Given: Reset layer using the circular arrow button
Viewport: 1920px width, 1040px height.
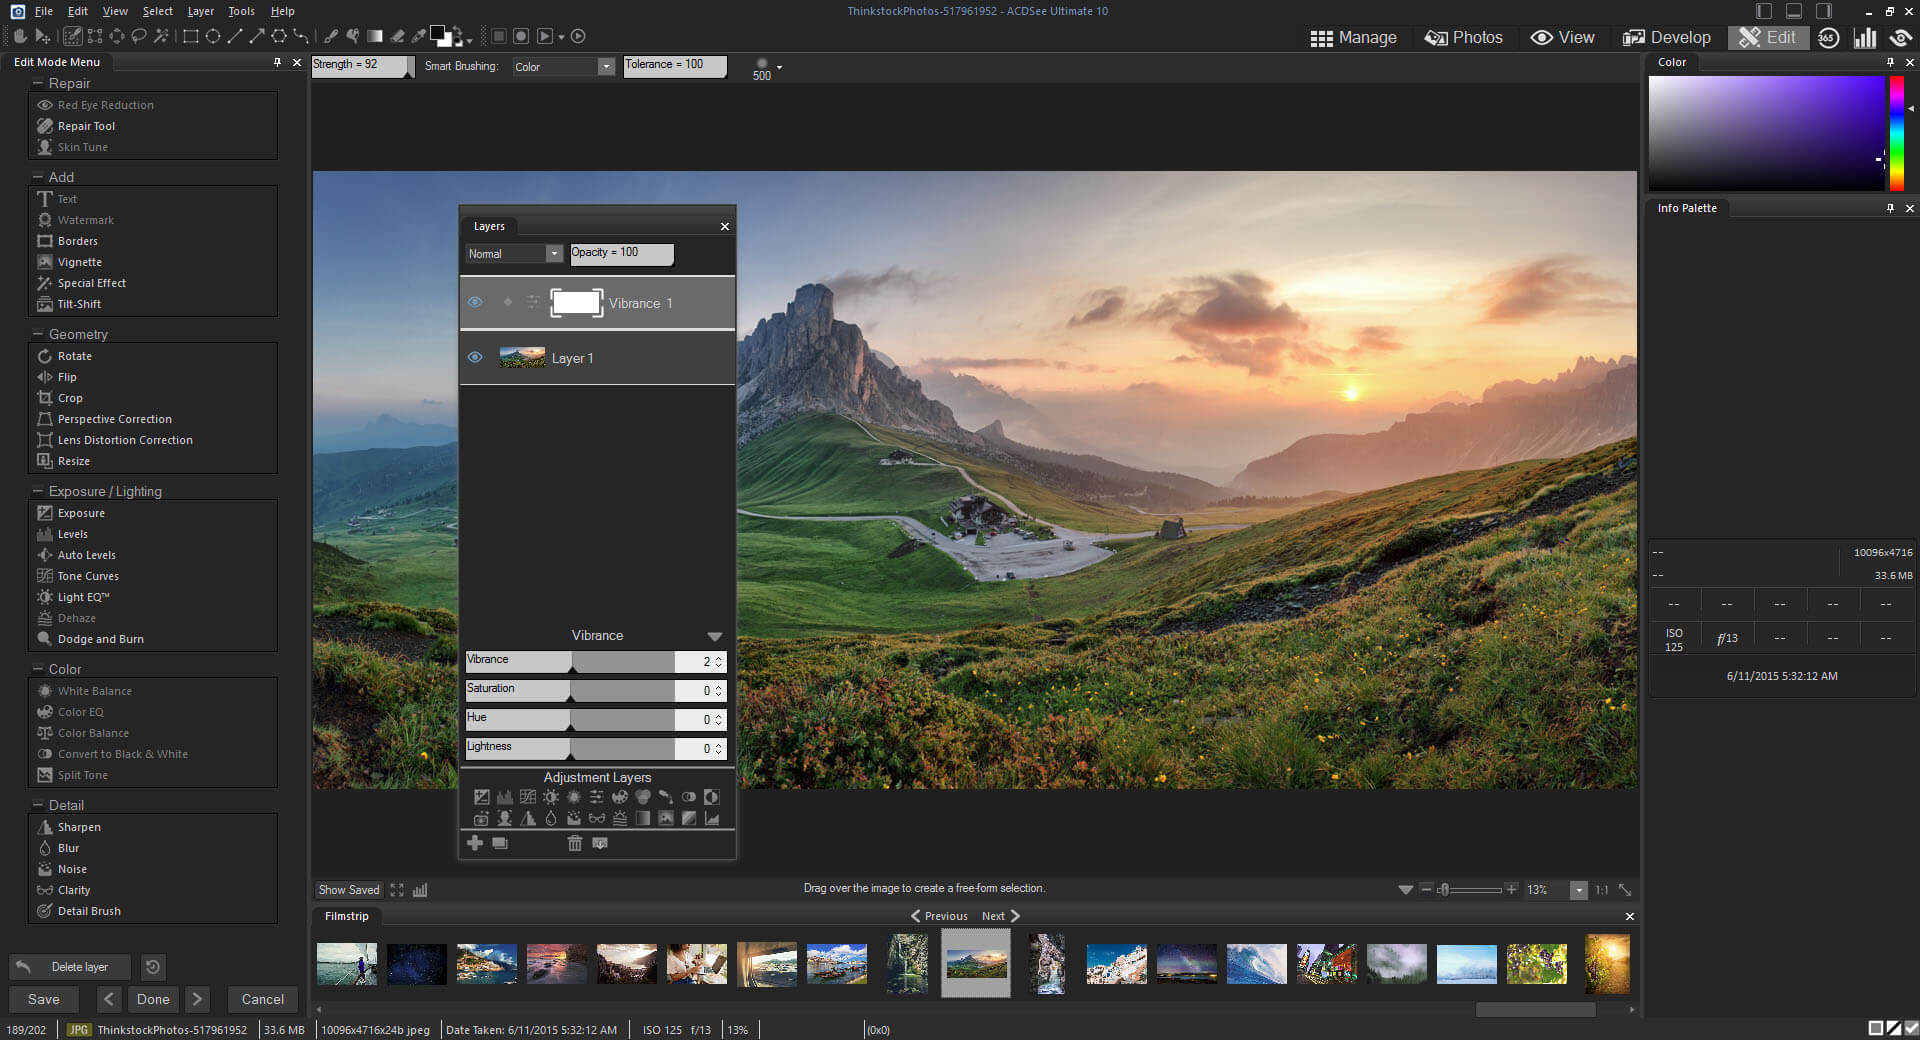Looking at the screenshot, I should click(153, 967).
